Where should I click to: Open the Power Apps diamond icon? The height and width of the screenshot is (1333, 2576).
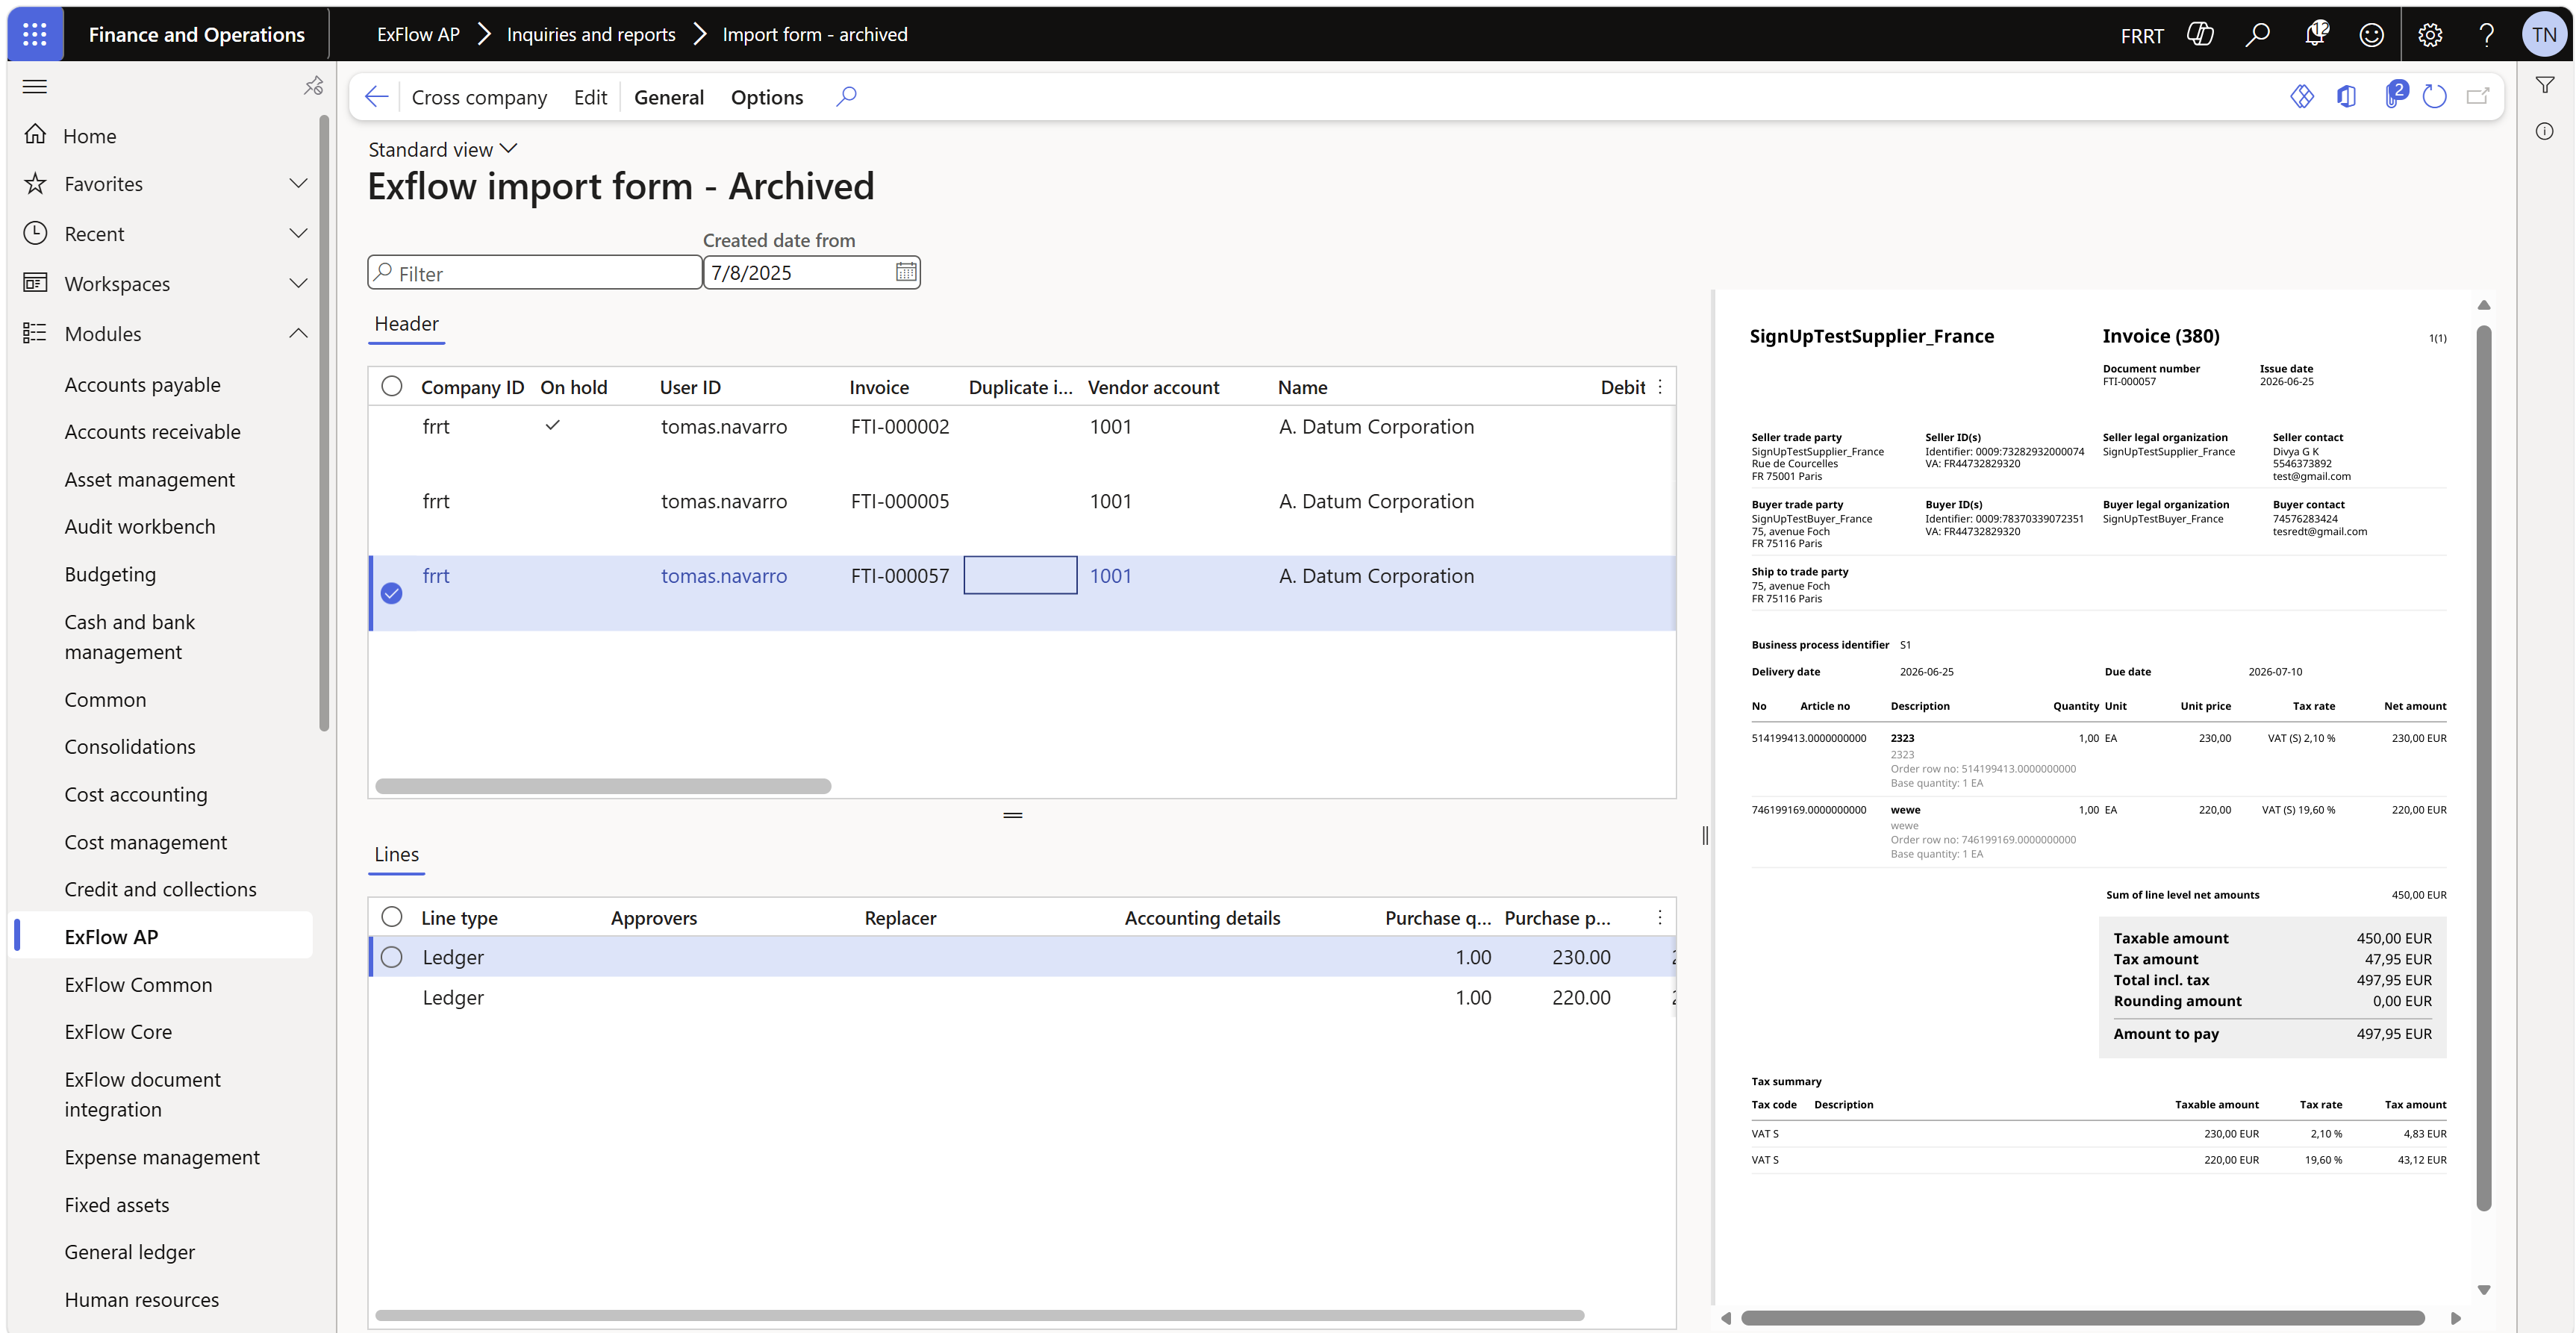point(2302,97)
